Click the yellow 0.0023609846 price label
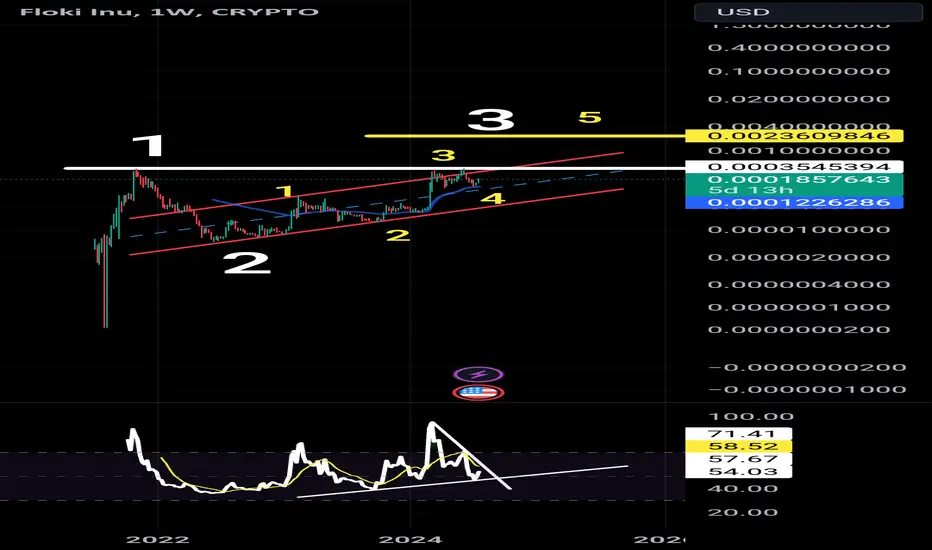Viewport: 932px width, 550px height. point(794,136)
